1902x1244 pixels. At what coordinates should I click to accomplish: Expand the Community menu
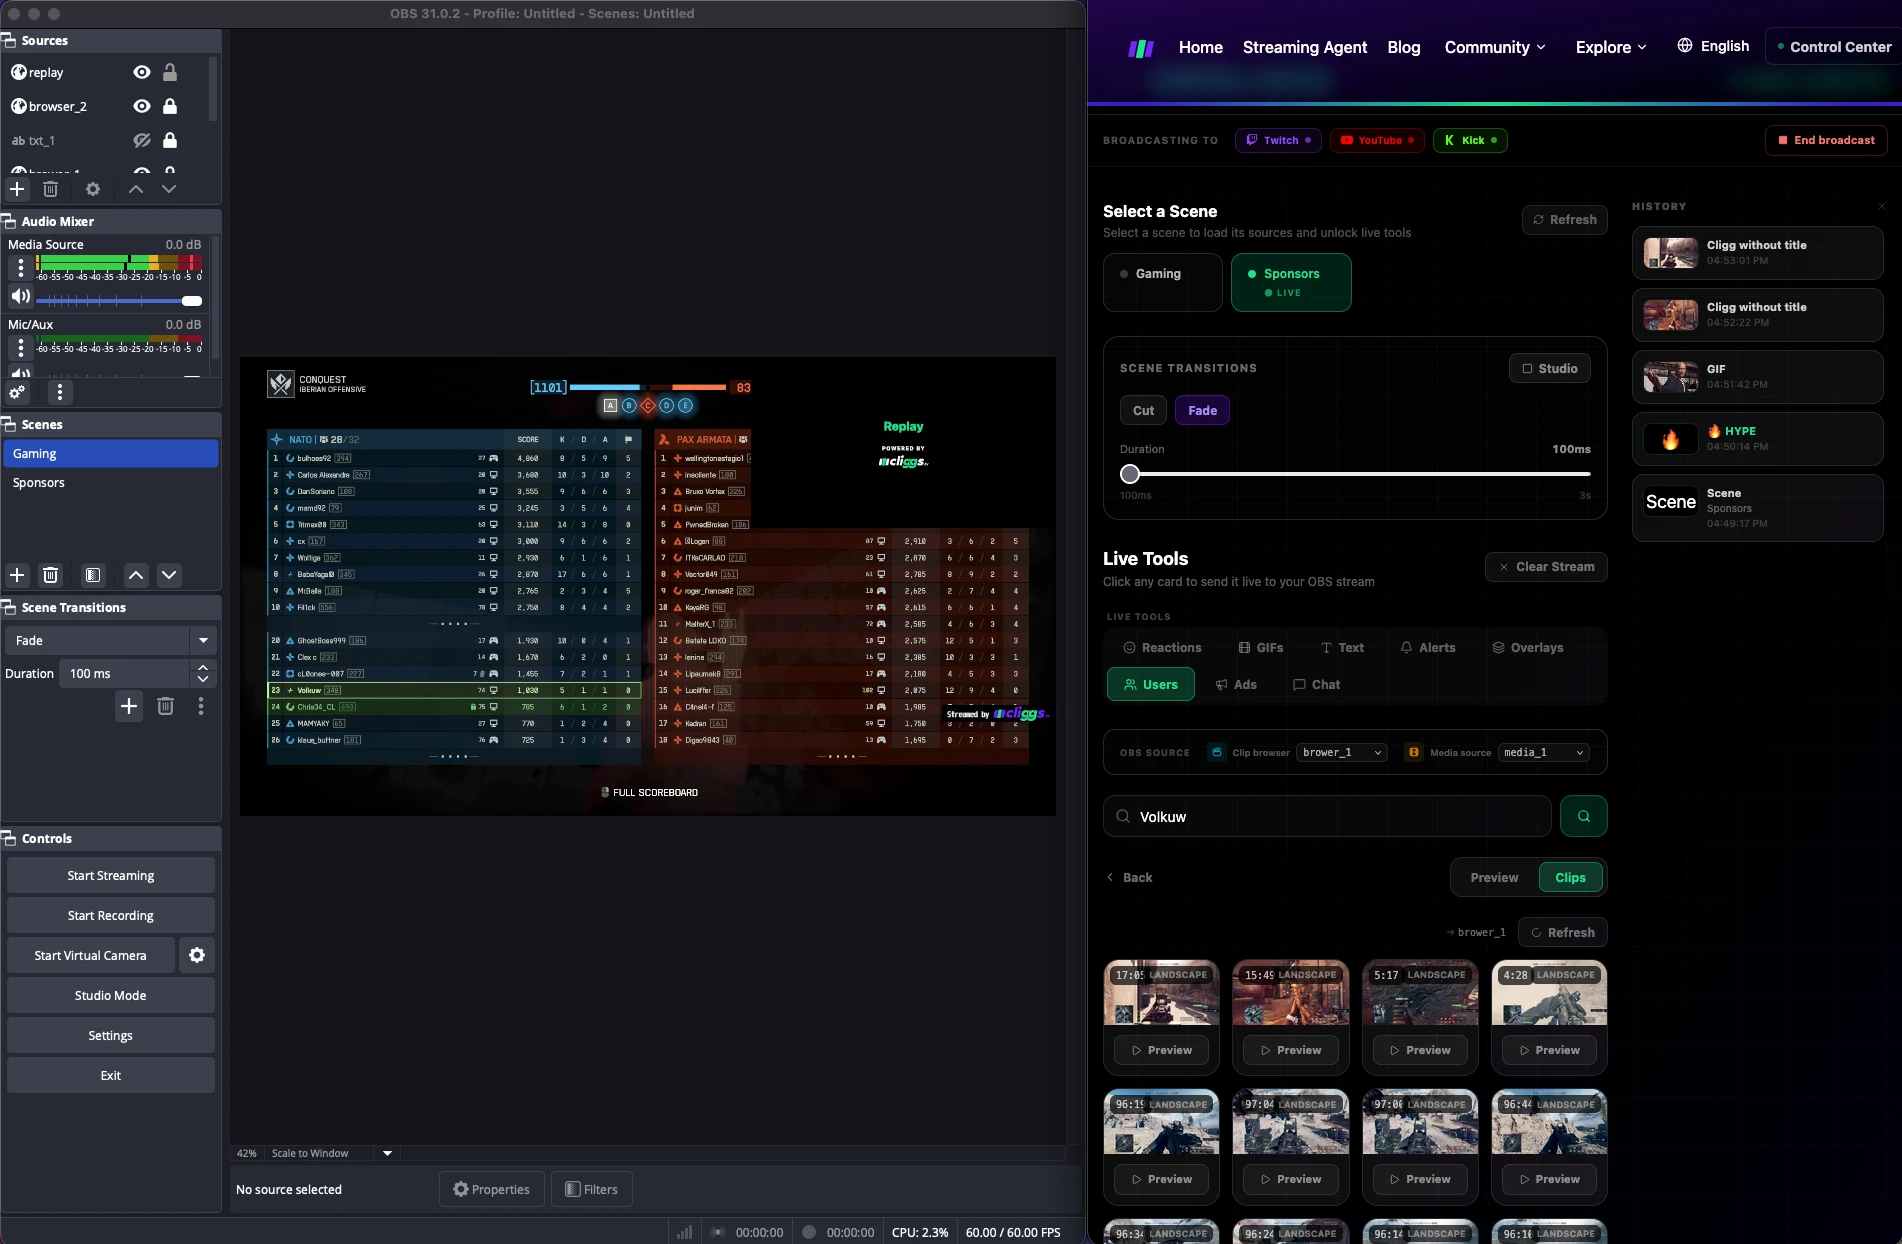(x=1495, y=47)
